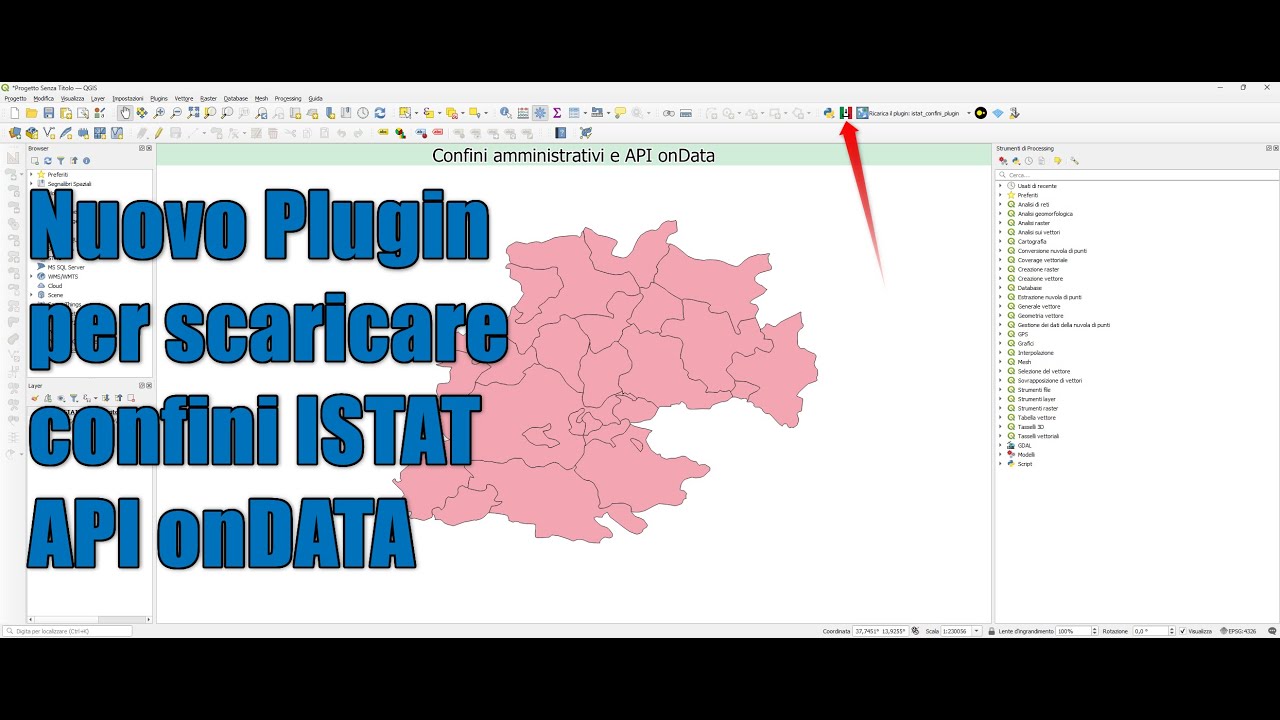
Task: Open Browser panel properties info icon
Action: pyautogui.click(x=87, y=160)
